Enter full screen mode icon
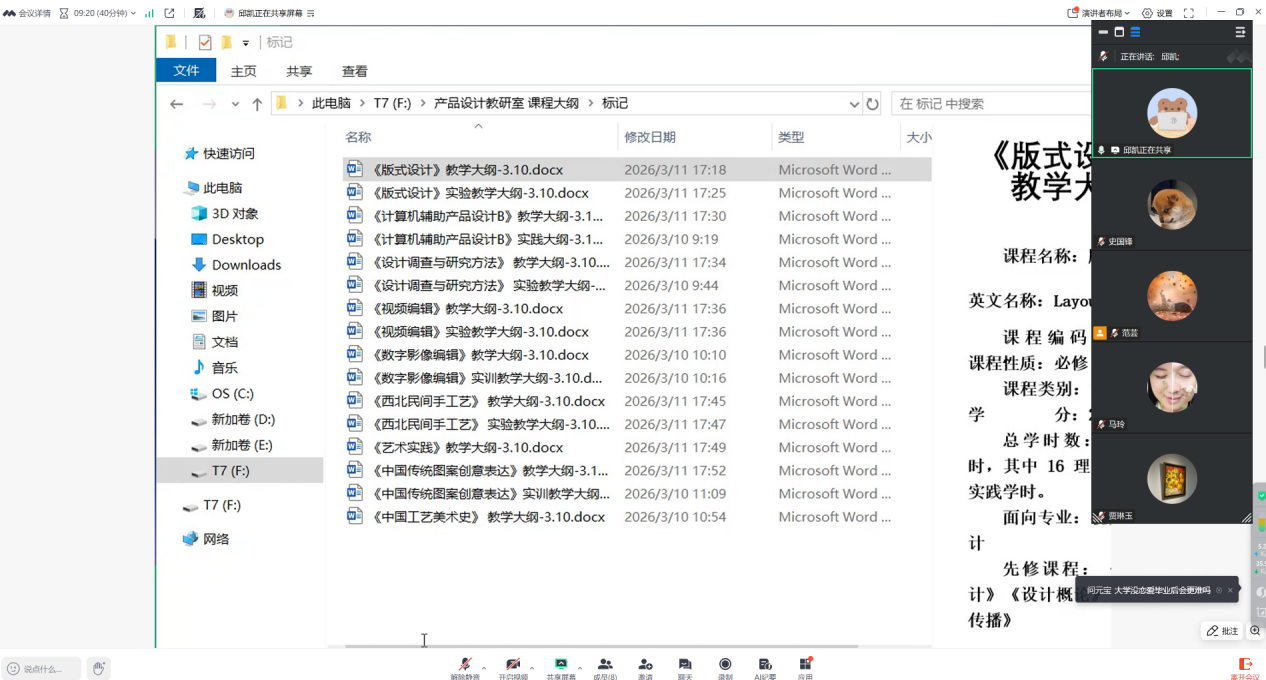Viewport: 1266px width, 680px height. 1189,13
